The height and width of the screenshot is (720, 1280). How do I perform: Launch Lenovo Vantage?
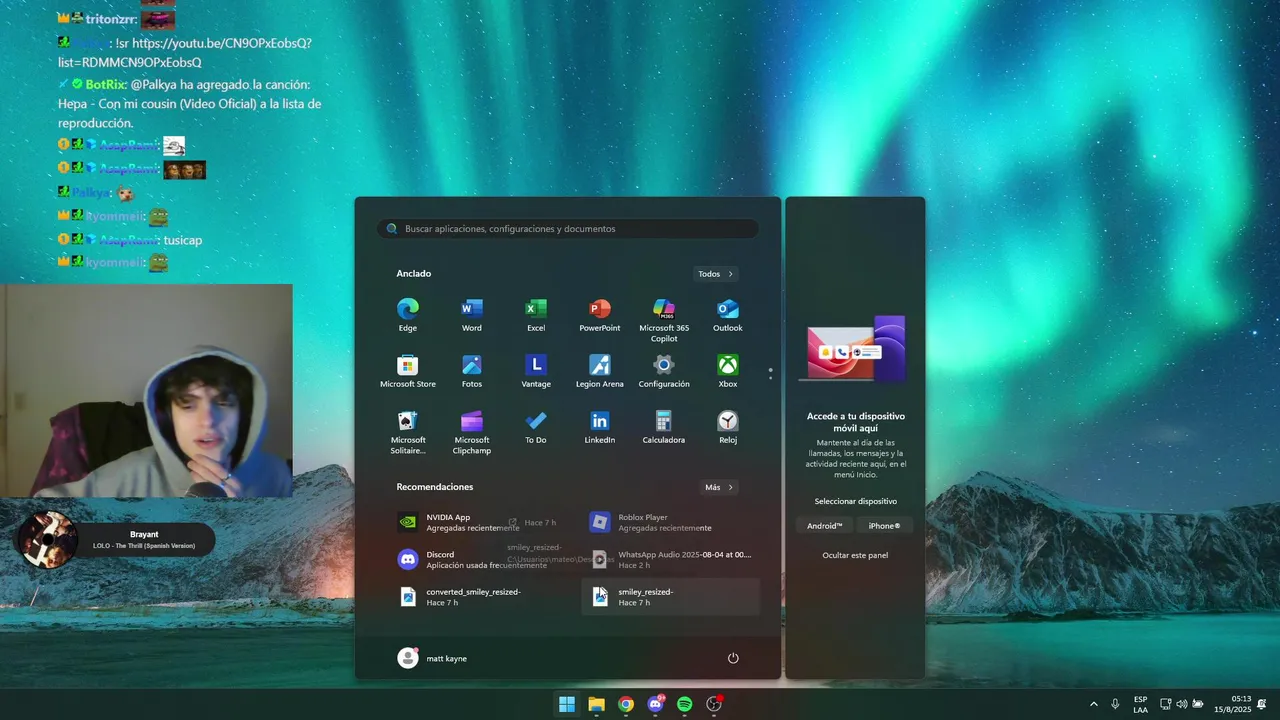pyautogui.click(x=536, y=370)
